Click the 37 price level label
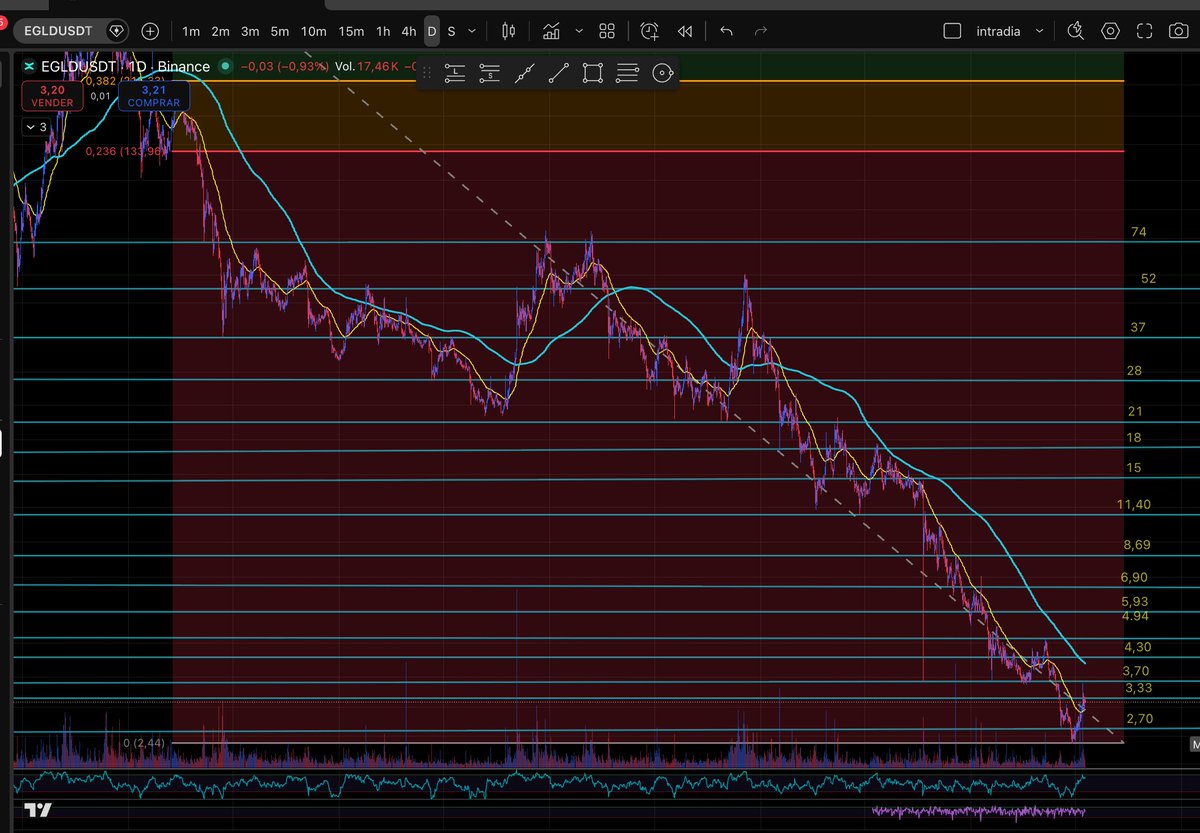This screenshot has width=1200, height=833. point(1138,327)
